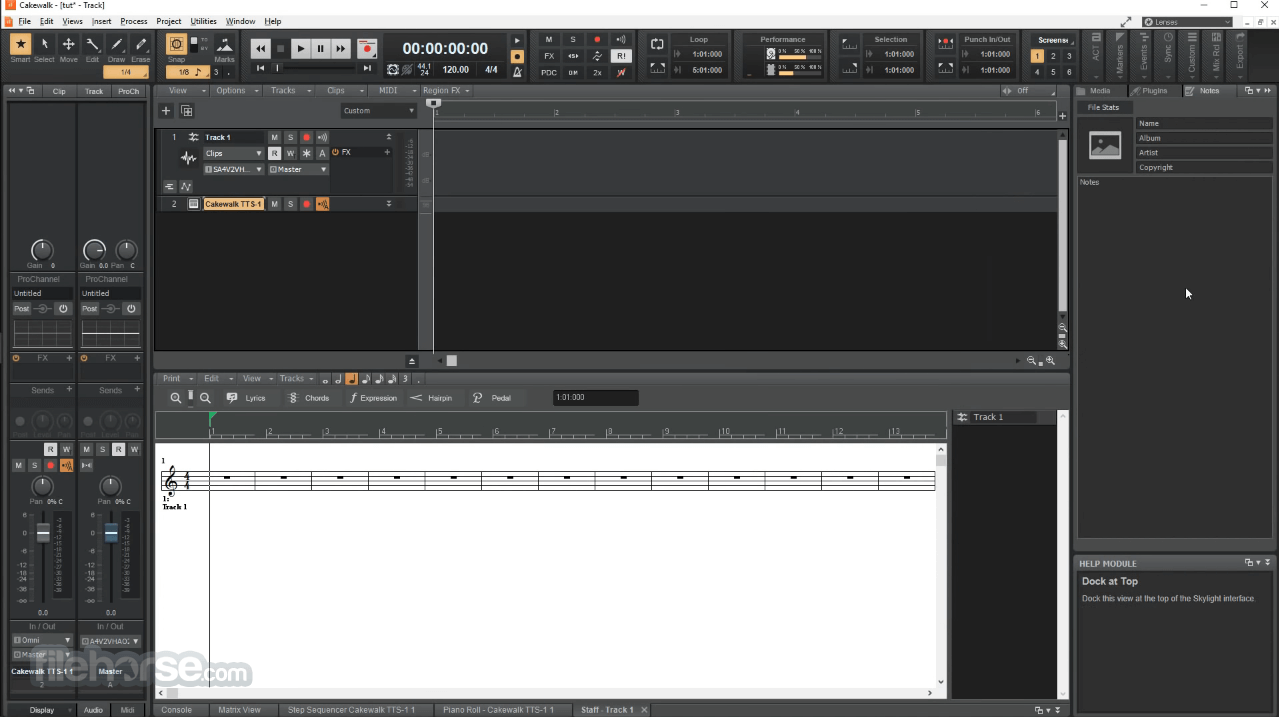The width and height of the screenshot is (1279, 717).
Task: Toggle loop on/off icon
Action: [657, 44]
